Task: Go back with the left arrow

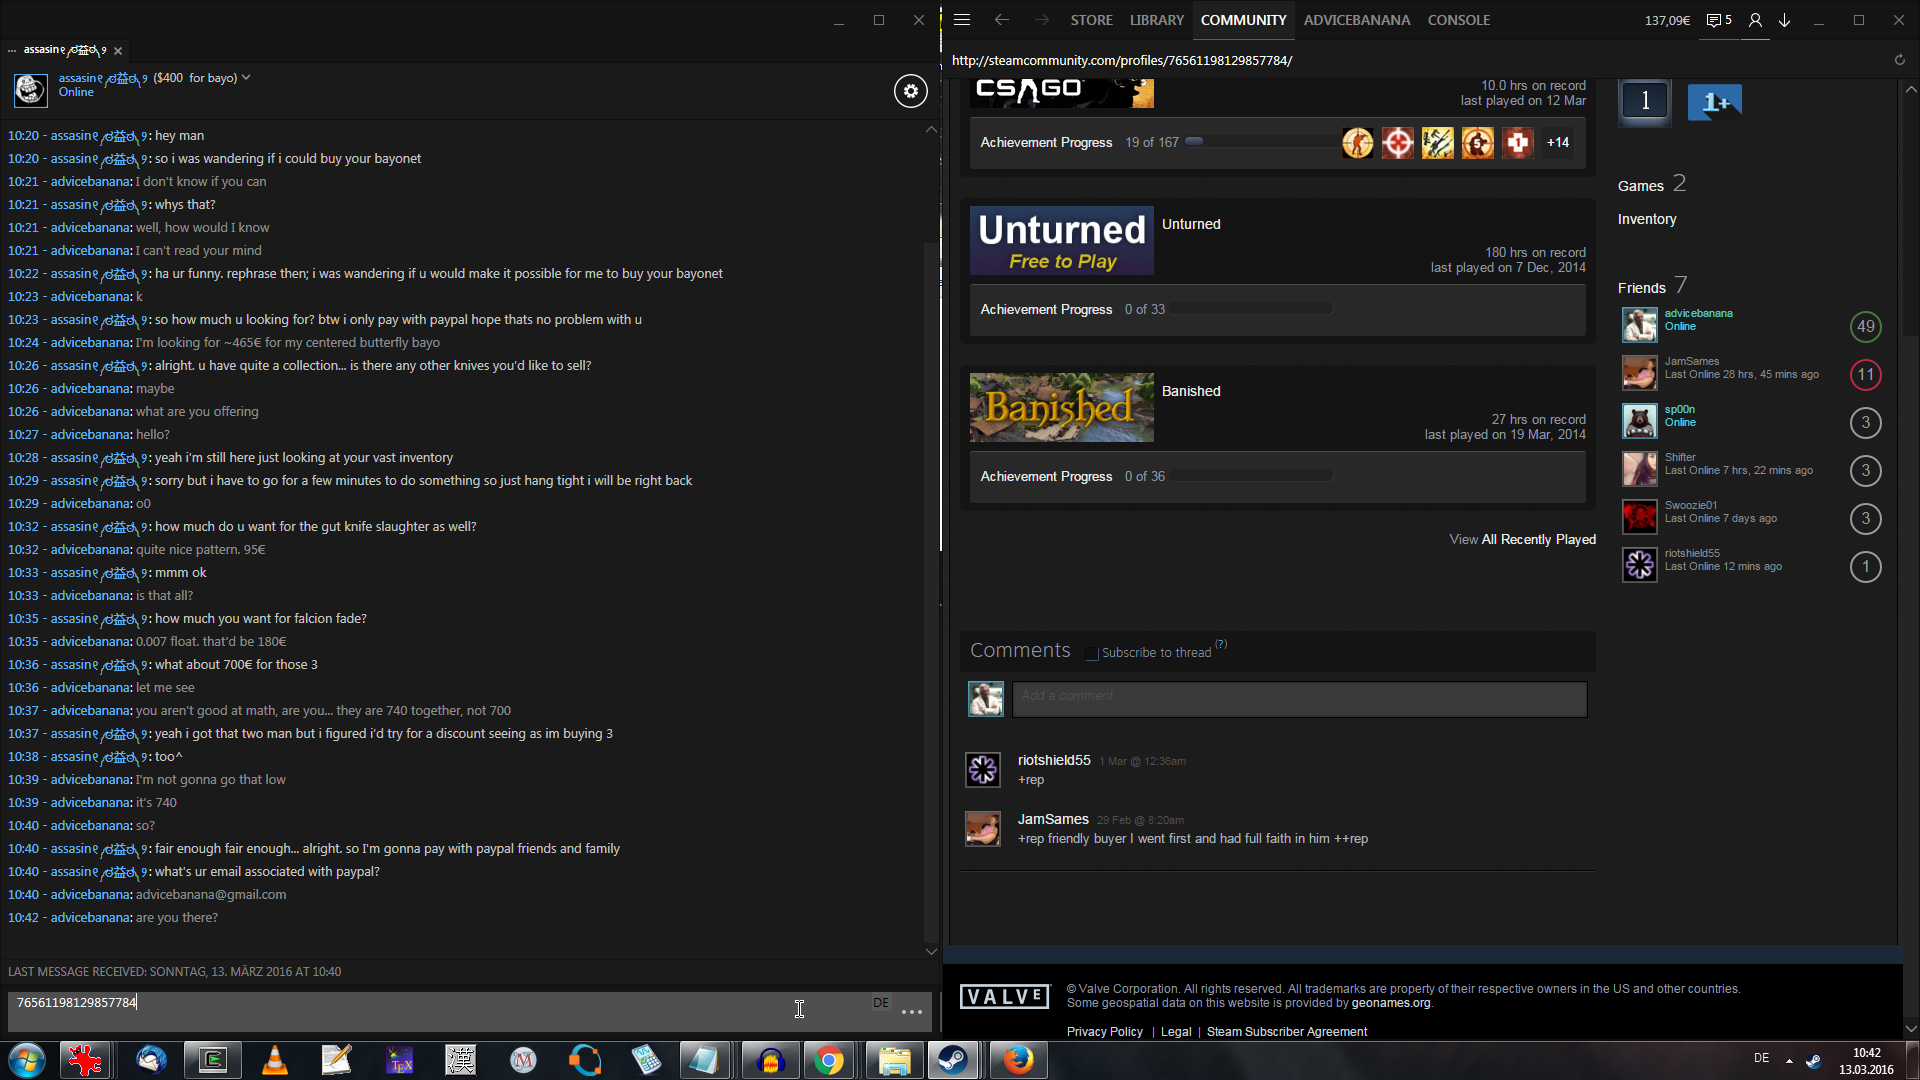Action: point(1001,20)
